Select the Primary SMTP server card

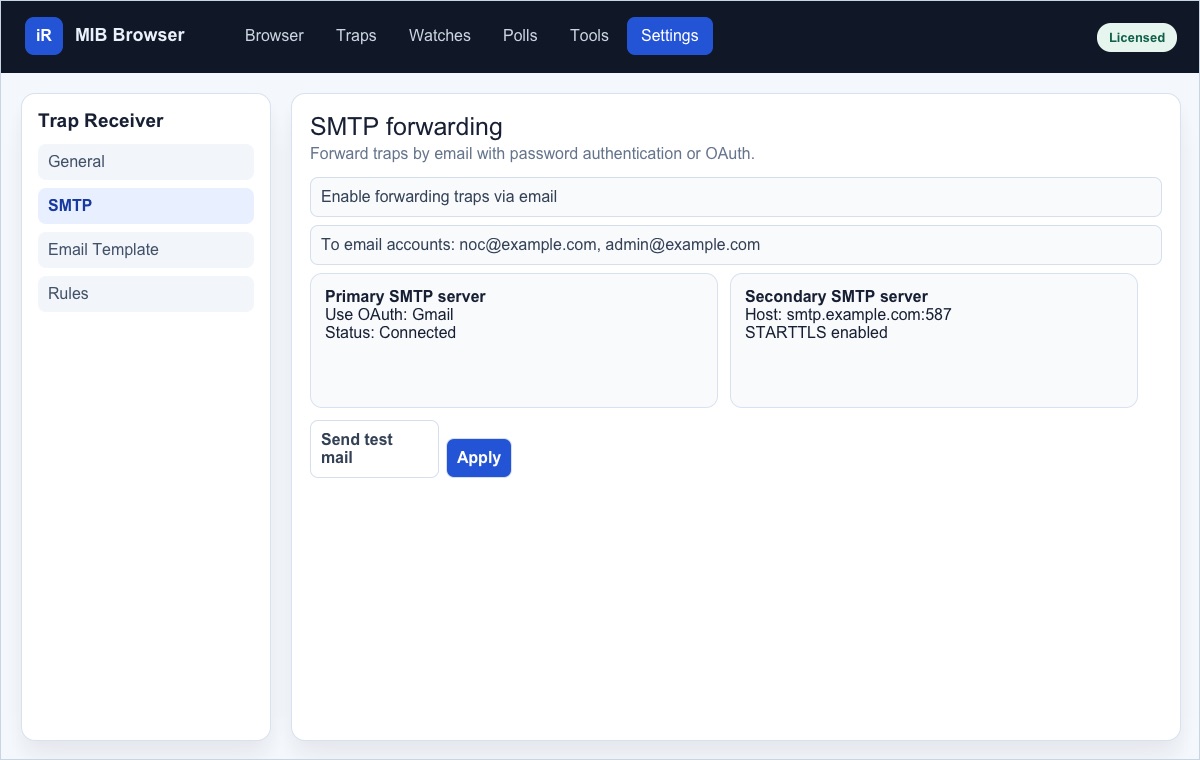pos(514,340)
